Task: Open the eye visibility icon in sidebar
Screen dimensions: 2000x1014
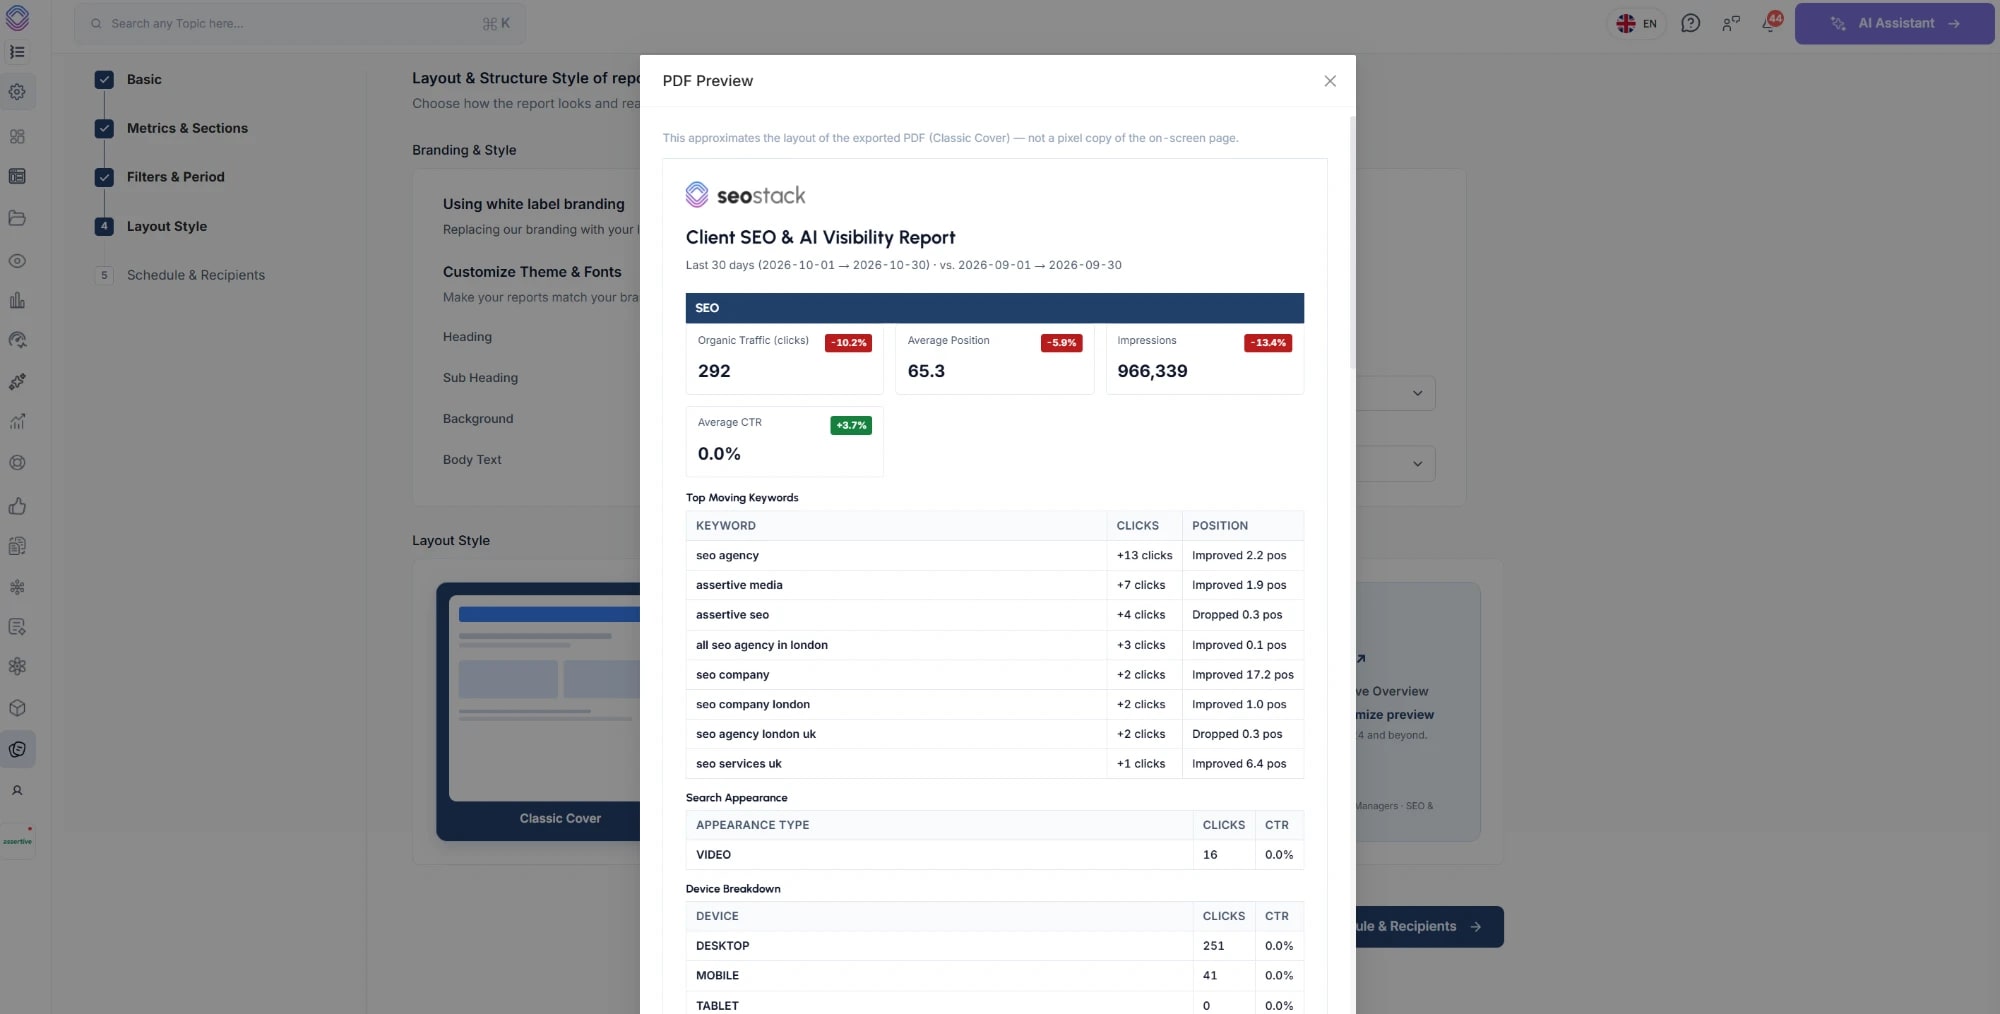Action: [17, 261]
